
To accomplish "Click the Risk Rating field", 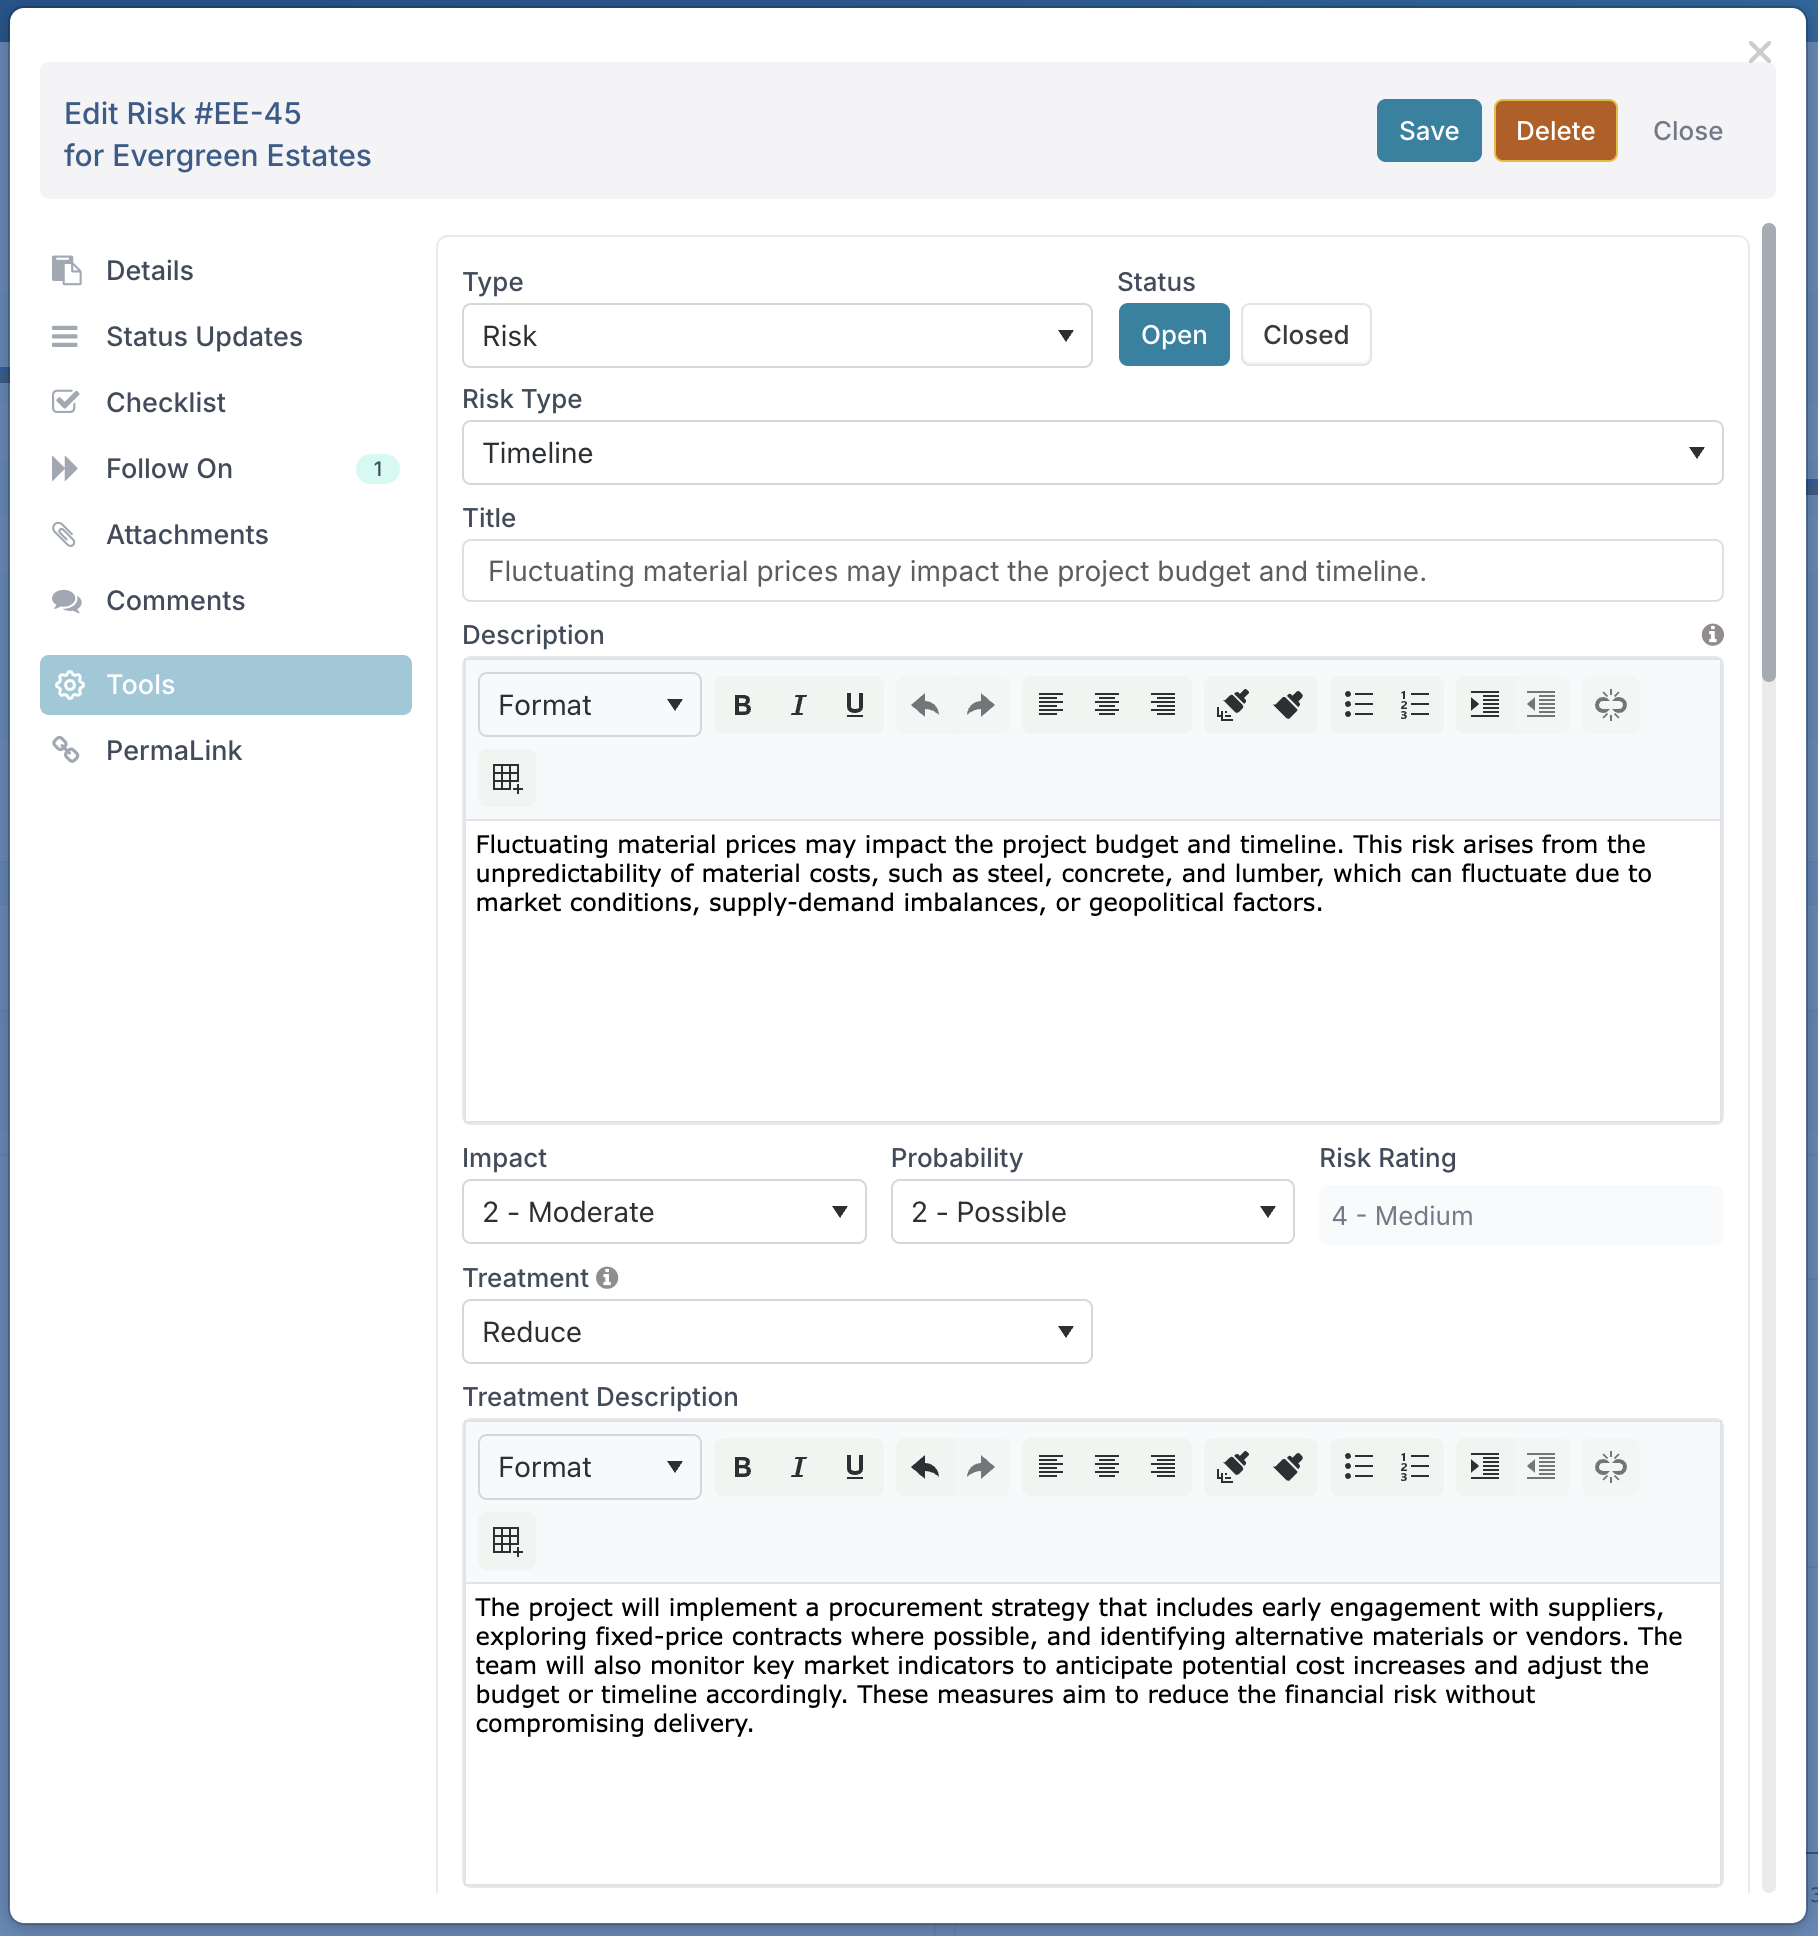I will click(x=1520, y=1215).
